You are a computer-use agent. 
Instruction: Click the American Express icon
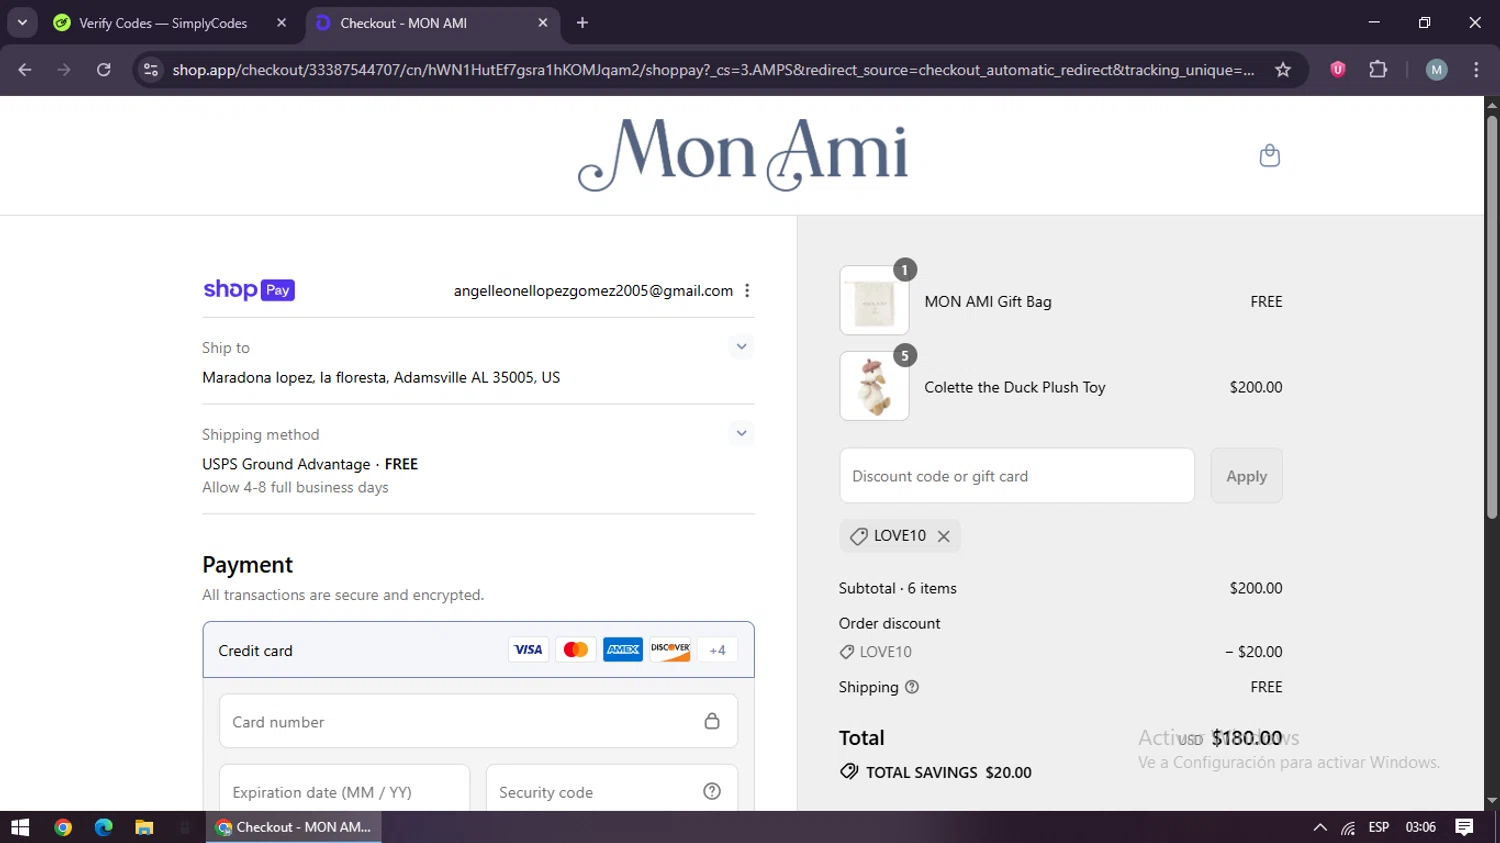tap(623, 650)
